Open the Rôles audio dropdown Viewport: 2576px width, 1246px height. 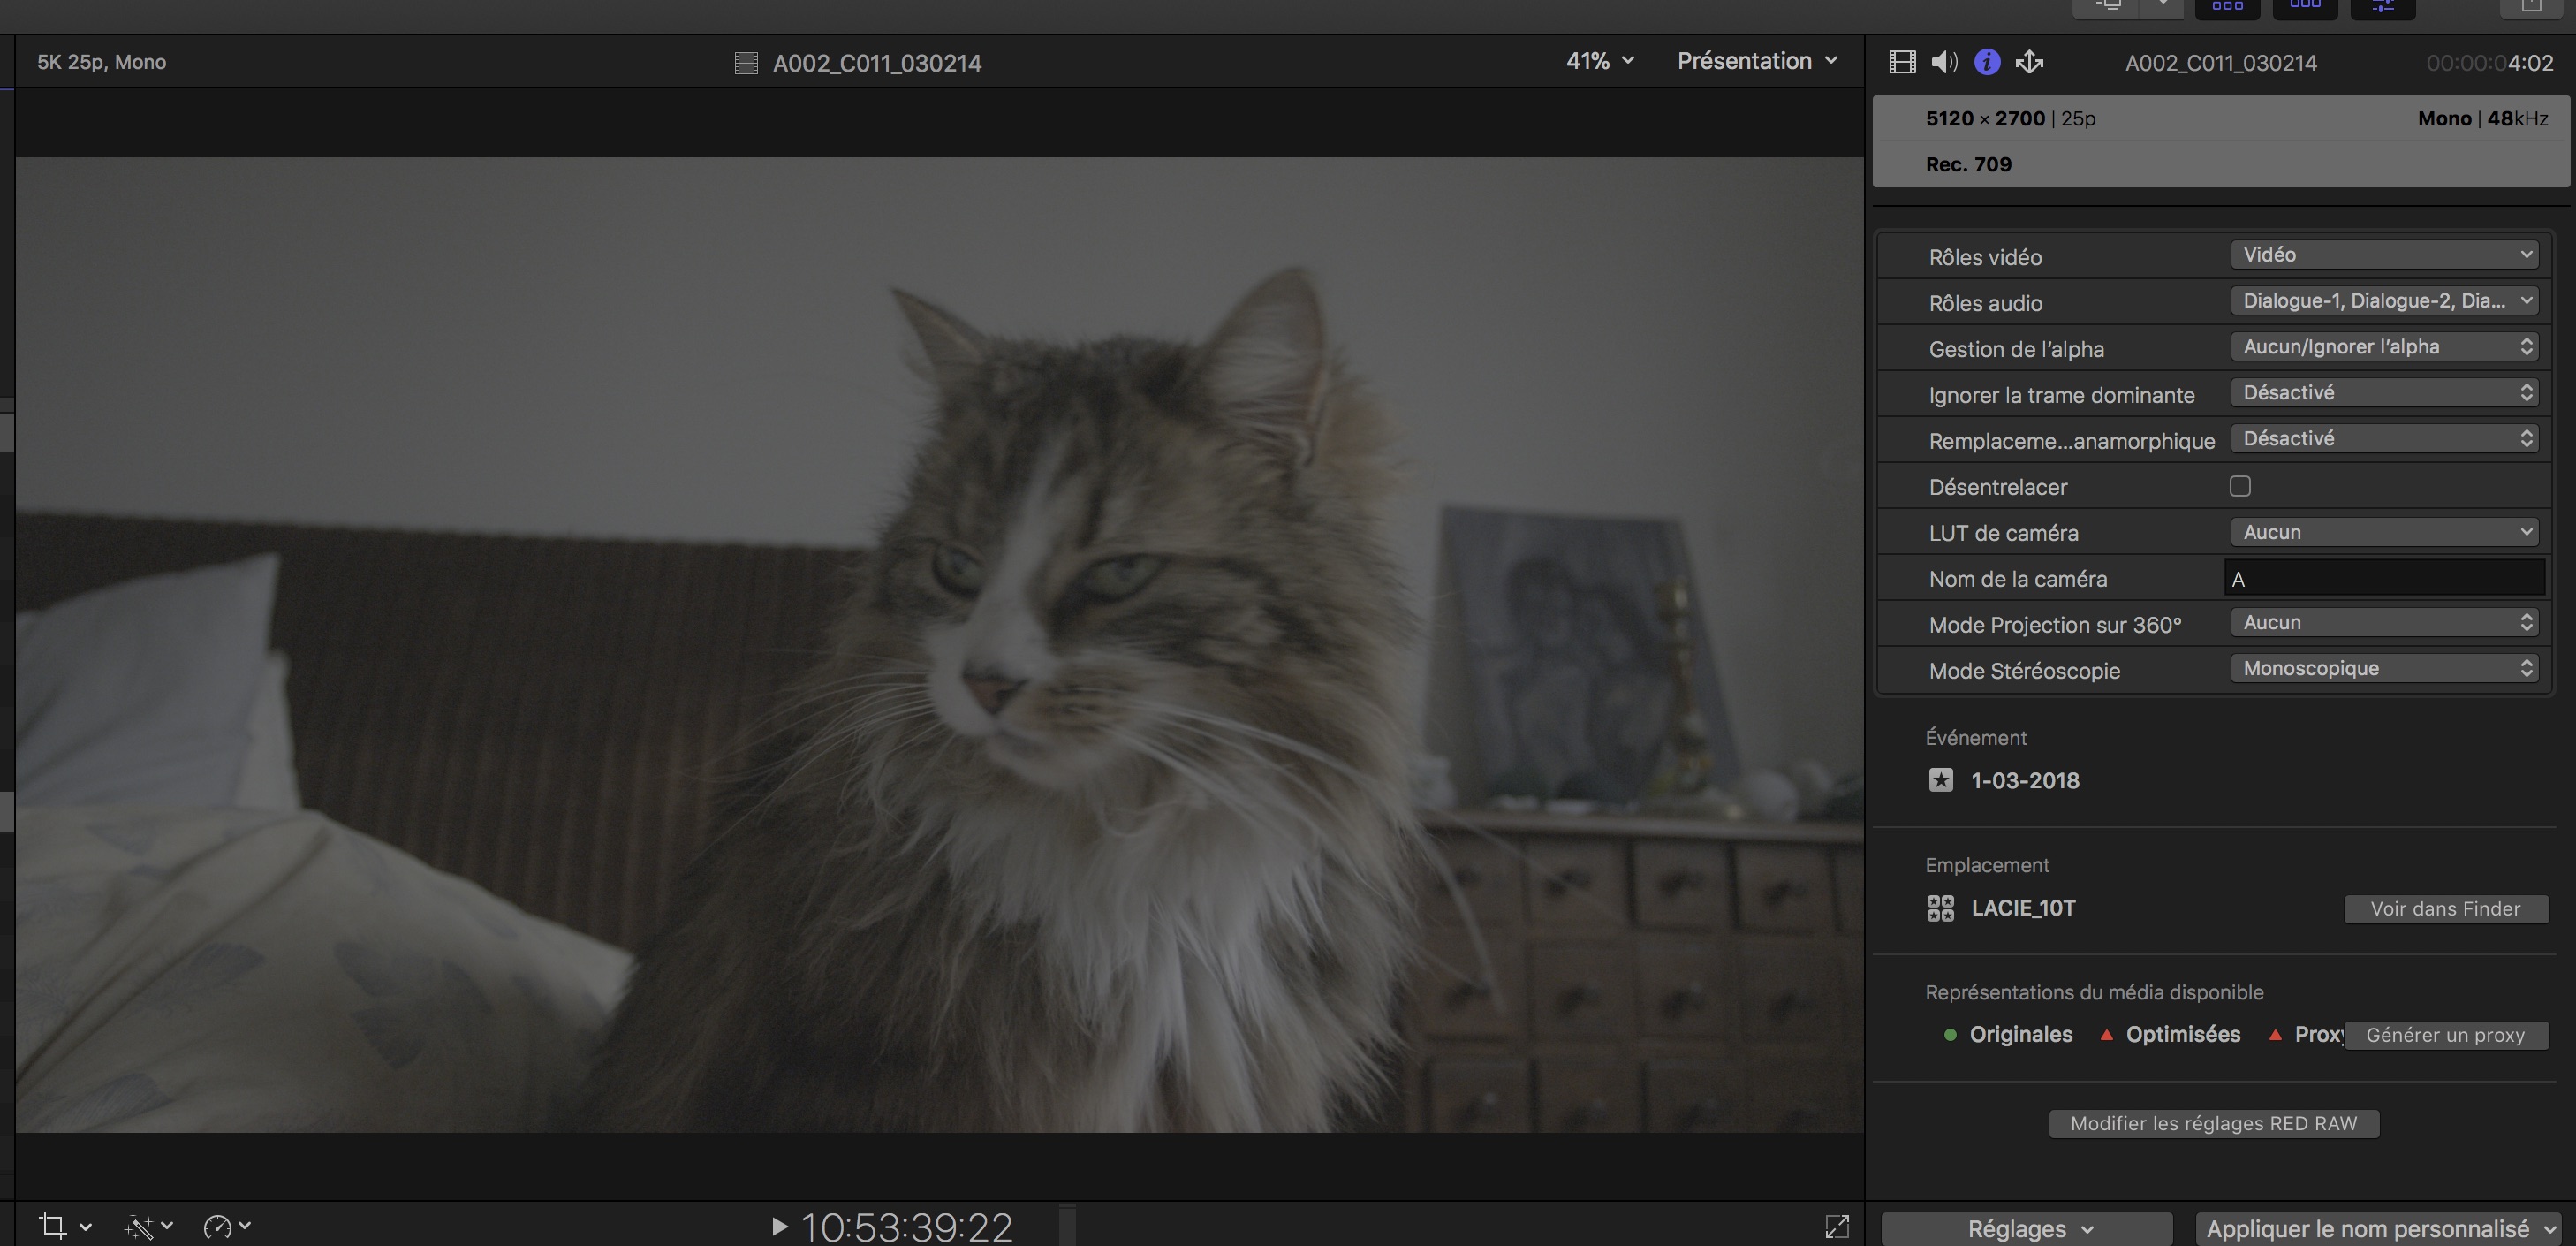(x=2384, y=300)
